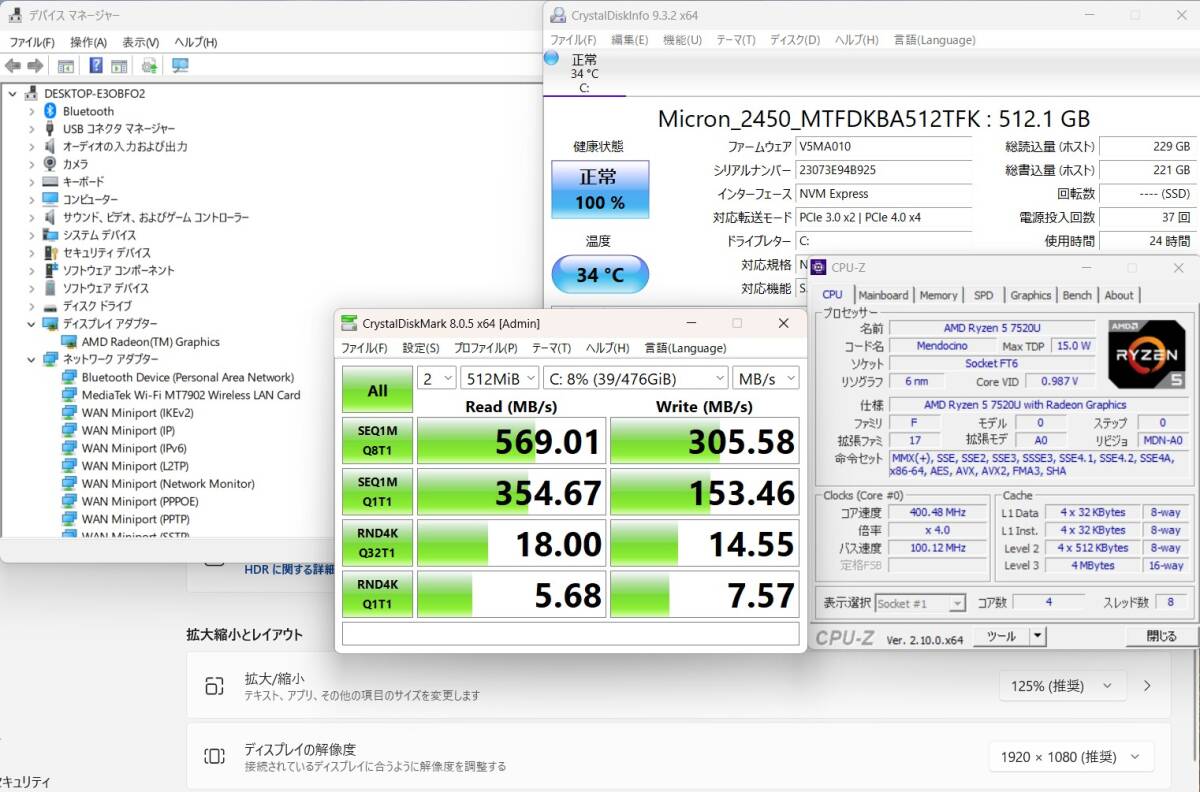This screenshot has width=1200, height=792.
Task: Click the speaker icon beside オーディオの入力および出力
Action: (50, 146)
